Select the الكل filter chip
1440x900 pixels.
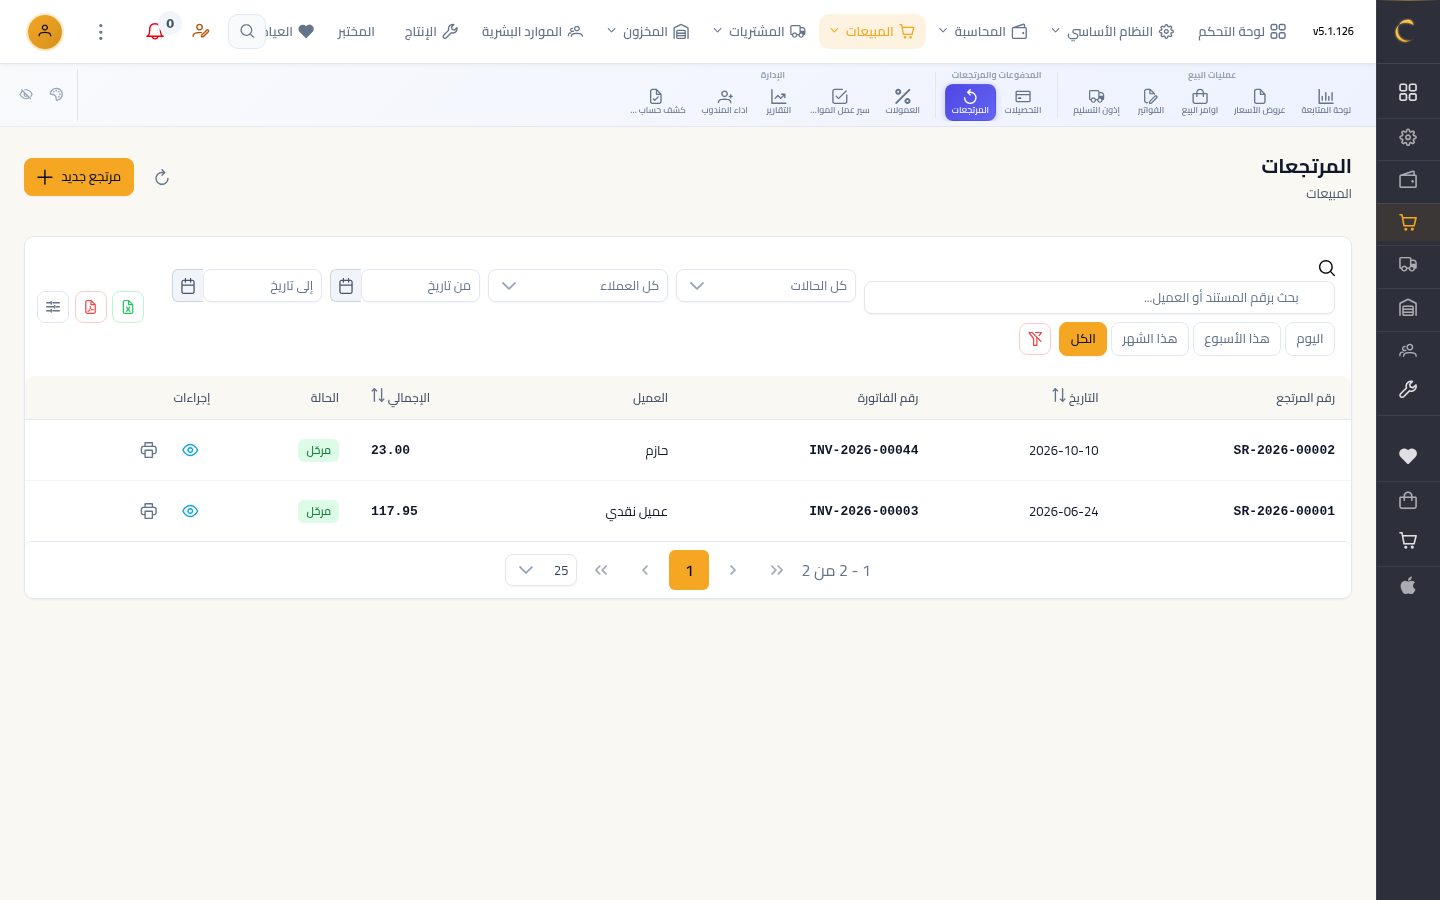click(1083, 339)
